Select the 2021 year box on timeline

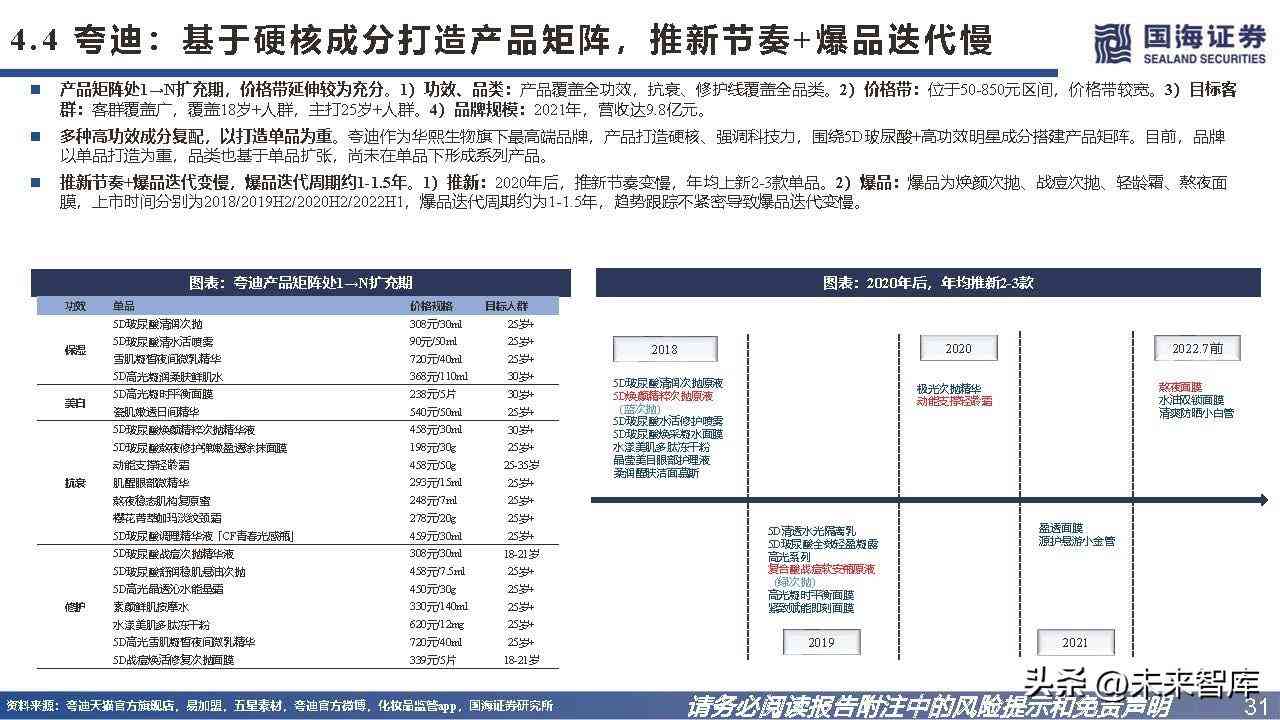1074,642
